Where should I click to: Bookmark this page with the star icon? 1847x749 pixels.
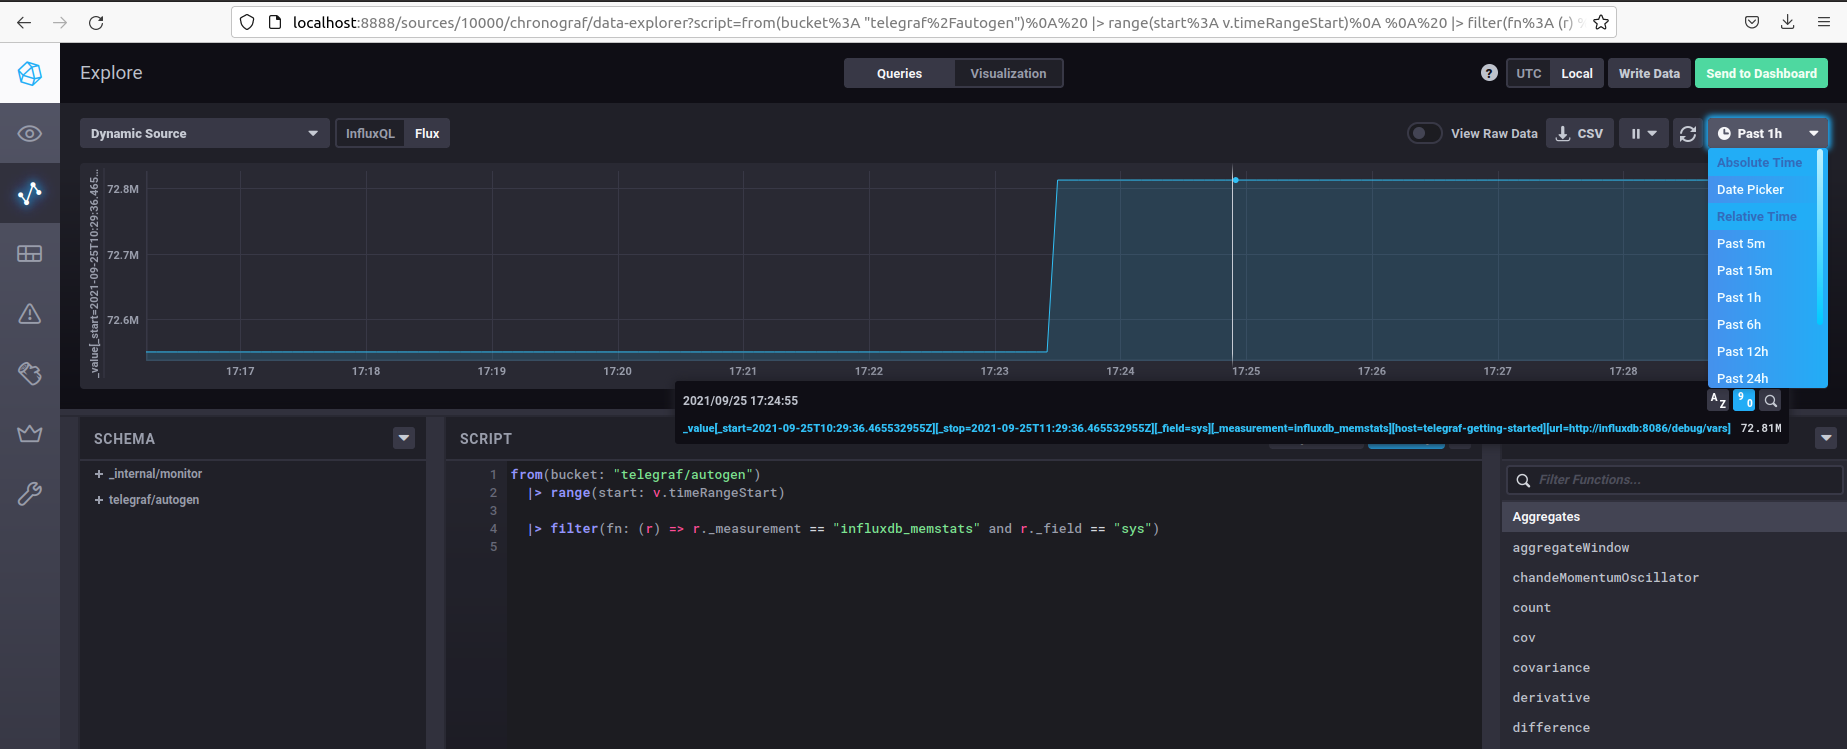[1601, 22]
